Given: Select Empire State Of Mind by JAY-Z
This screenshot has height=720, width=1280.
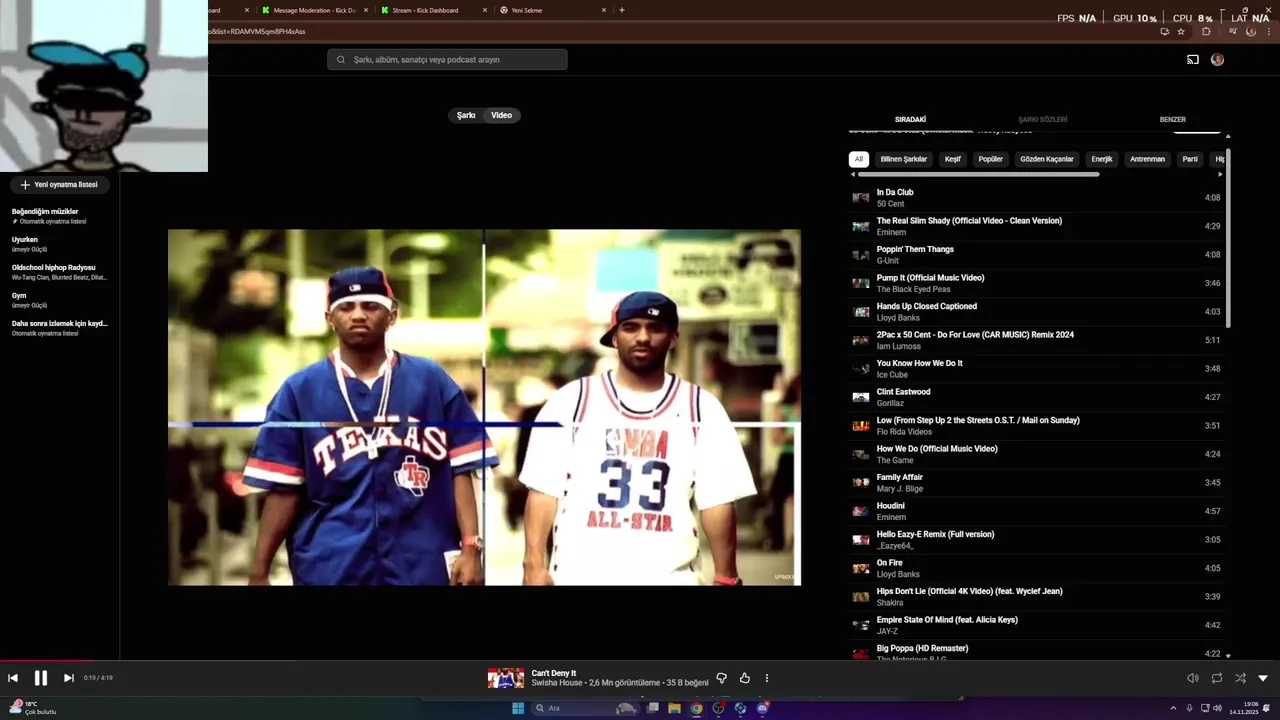Looking at the screenshot, I should [x=1035, y=625].
